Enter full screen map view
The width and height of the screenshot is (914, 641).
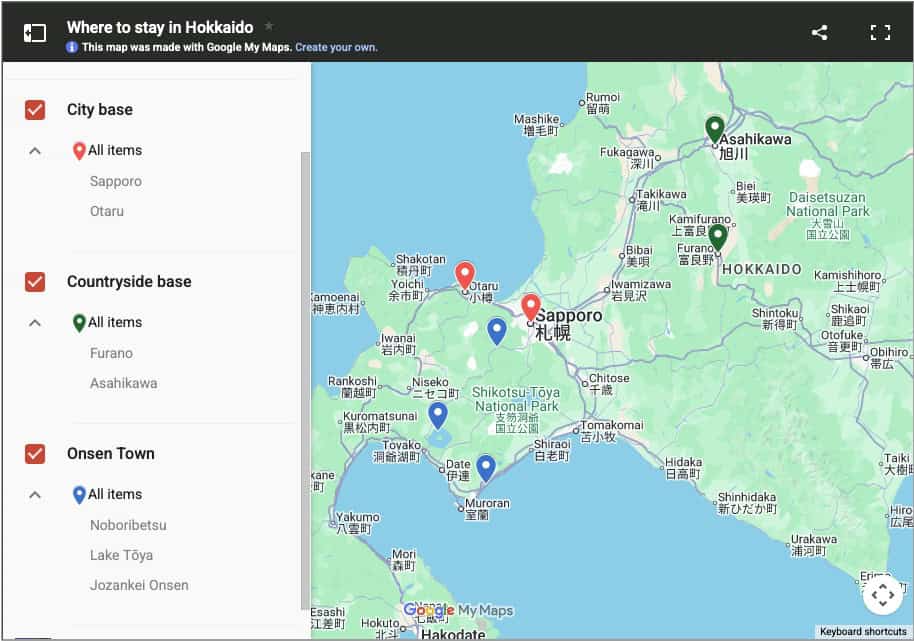[880, 32]
